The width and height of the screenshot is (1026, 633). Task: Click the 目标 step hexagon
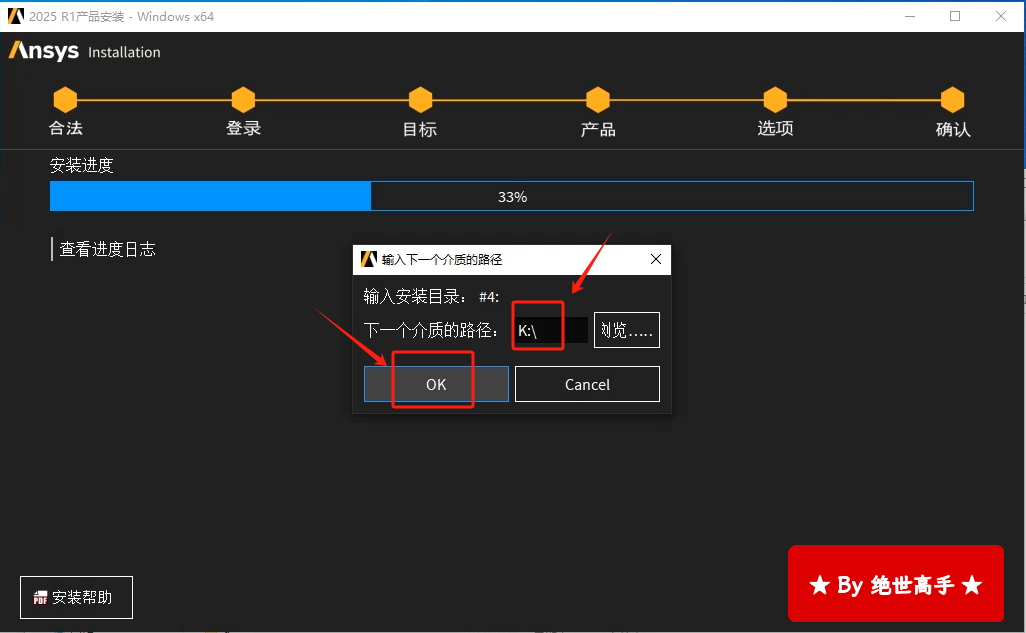tap(421, 100)
